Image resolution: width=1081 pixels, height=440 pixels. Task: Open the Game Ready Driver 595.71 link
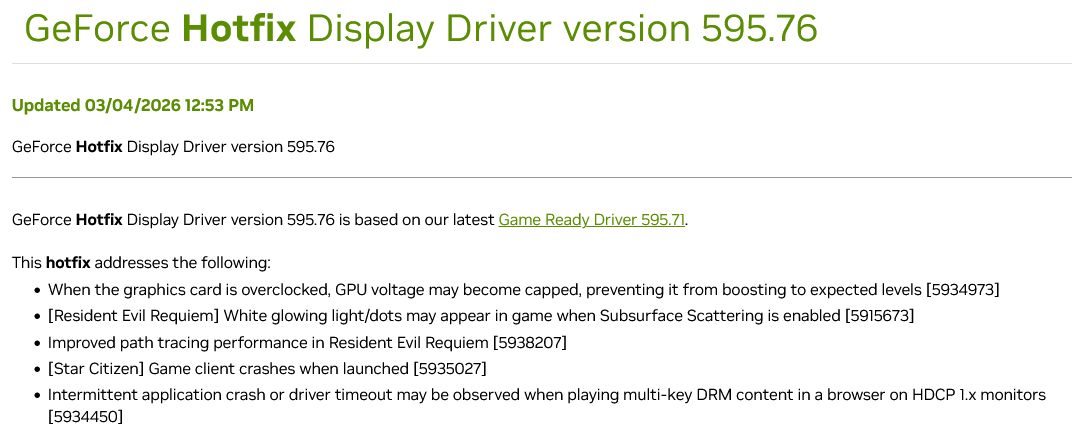pyautogui.click(x=592, y=220)
